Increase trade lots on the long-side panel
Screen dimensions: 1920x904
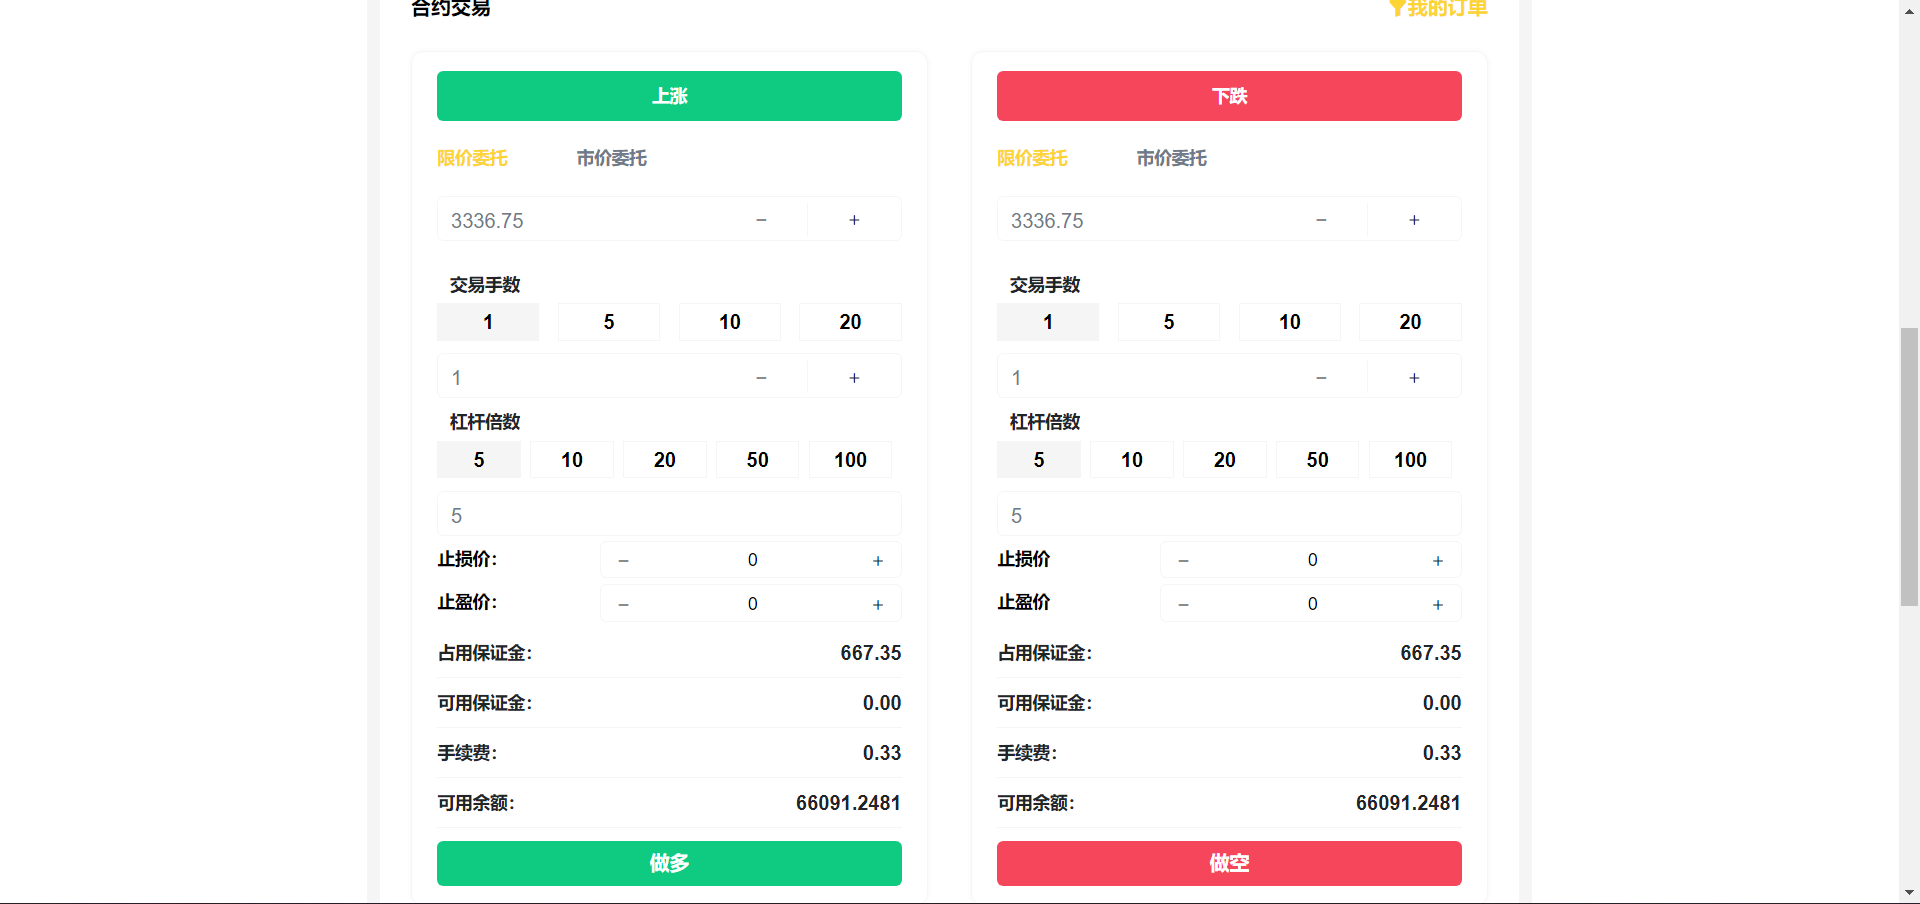coord(854,378)
